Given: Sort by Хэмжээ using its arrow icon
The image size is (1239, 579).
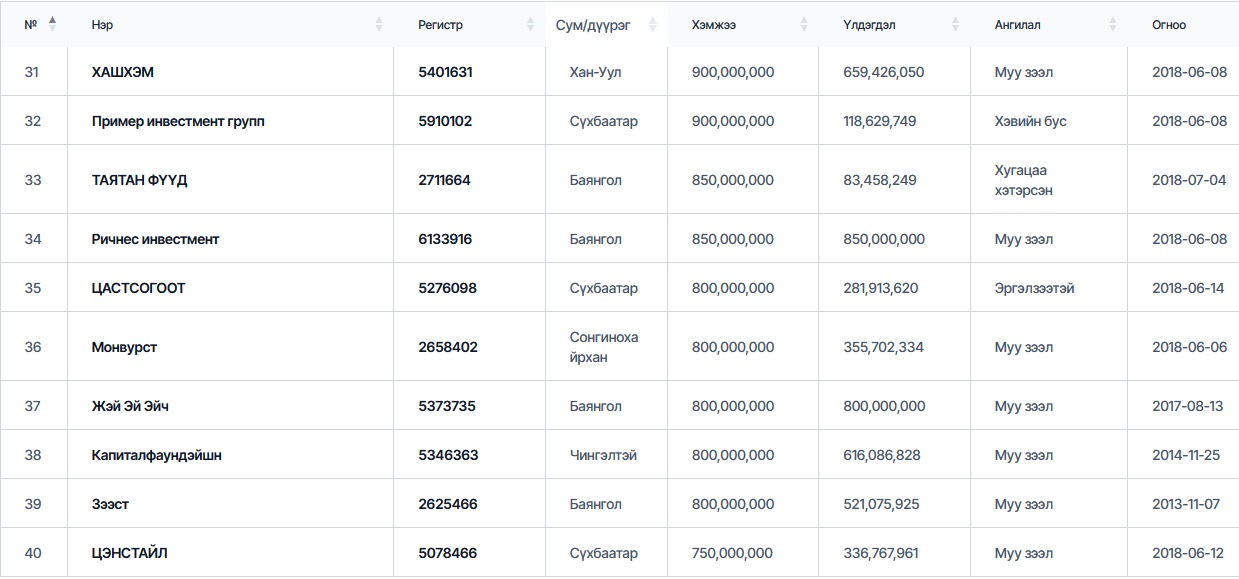Looking at the screenshot, I should 804,24.
